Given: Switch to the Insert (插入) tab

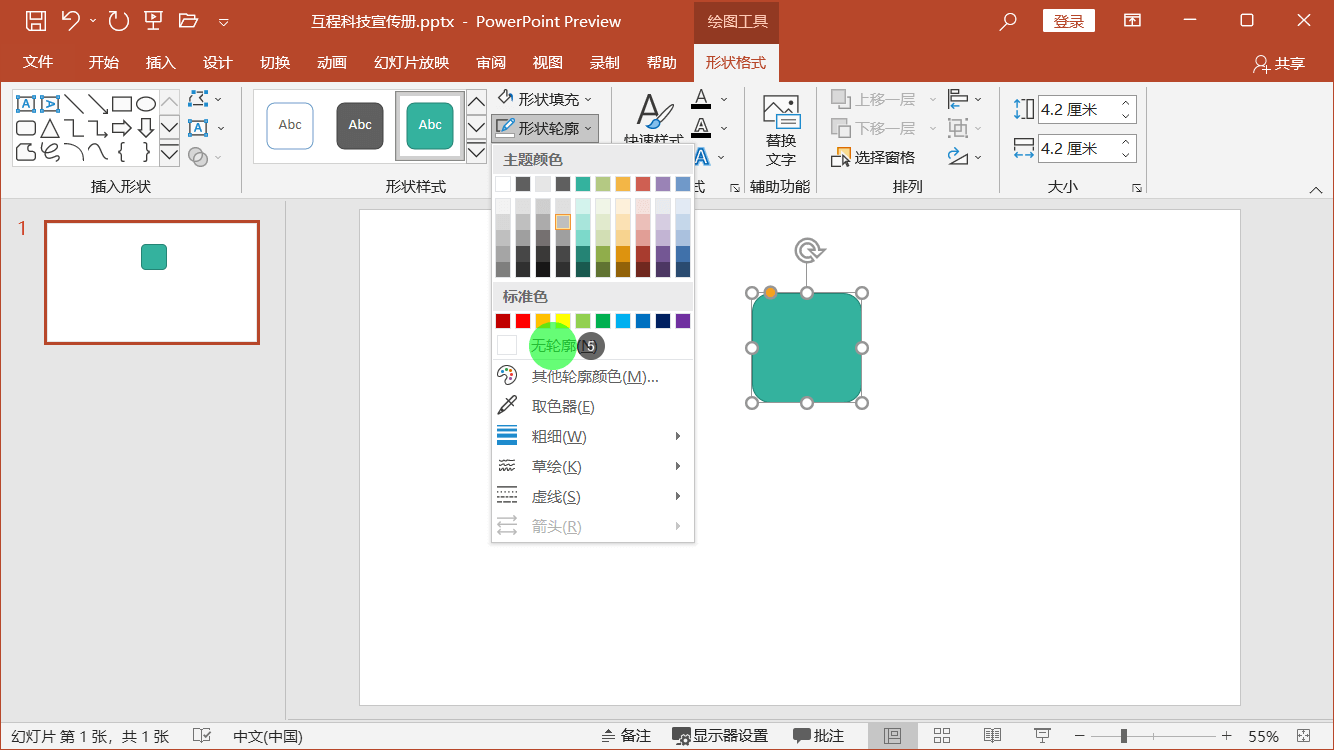Looking at the screenshot, I should 160,62.
